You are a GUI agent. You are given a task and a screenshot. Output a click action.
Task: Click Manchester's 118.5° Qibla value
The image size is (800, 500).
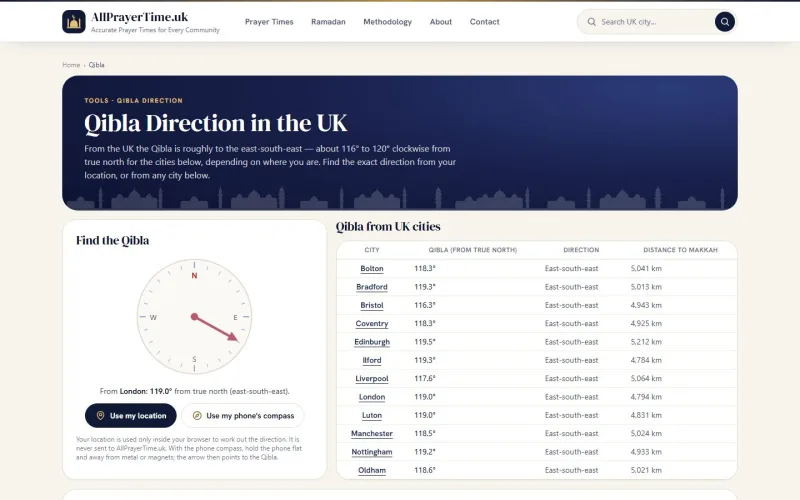tap(425, 434)
